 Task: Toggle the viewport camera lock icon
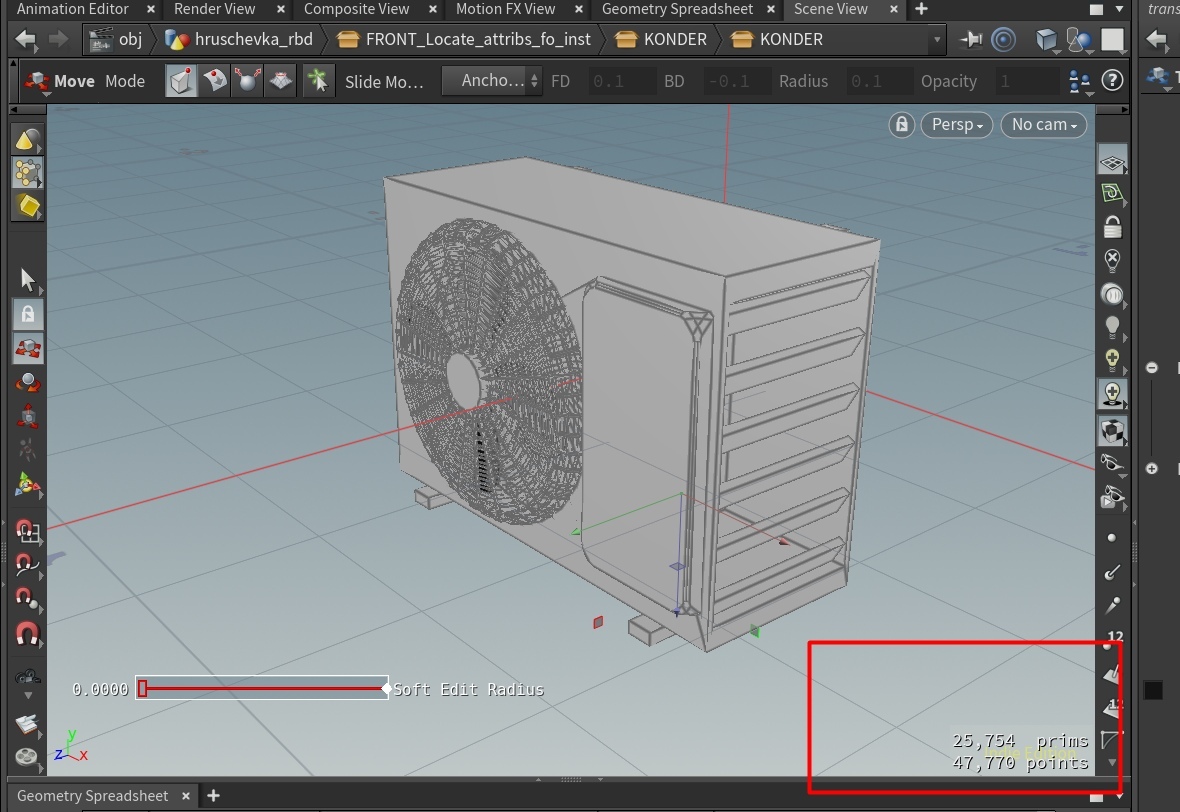902,125
